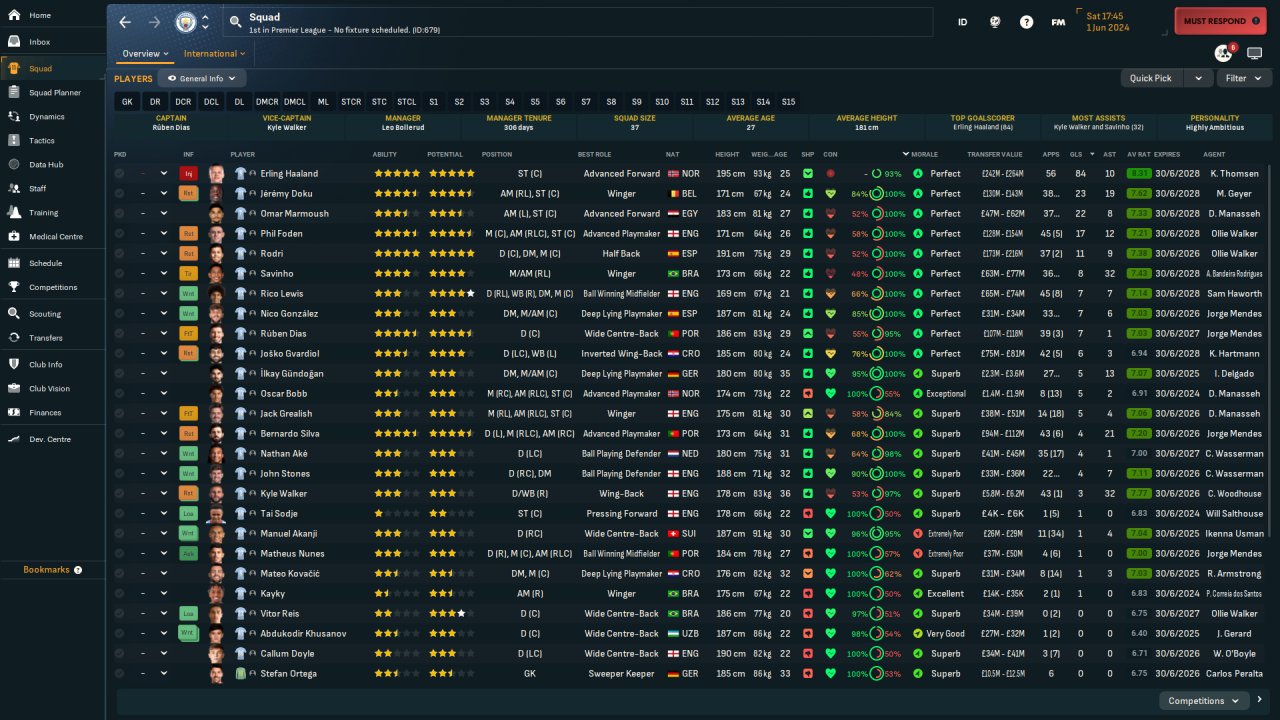
Task: Click Erling Haaland's face thumbnail
Action: pos(217,173)
